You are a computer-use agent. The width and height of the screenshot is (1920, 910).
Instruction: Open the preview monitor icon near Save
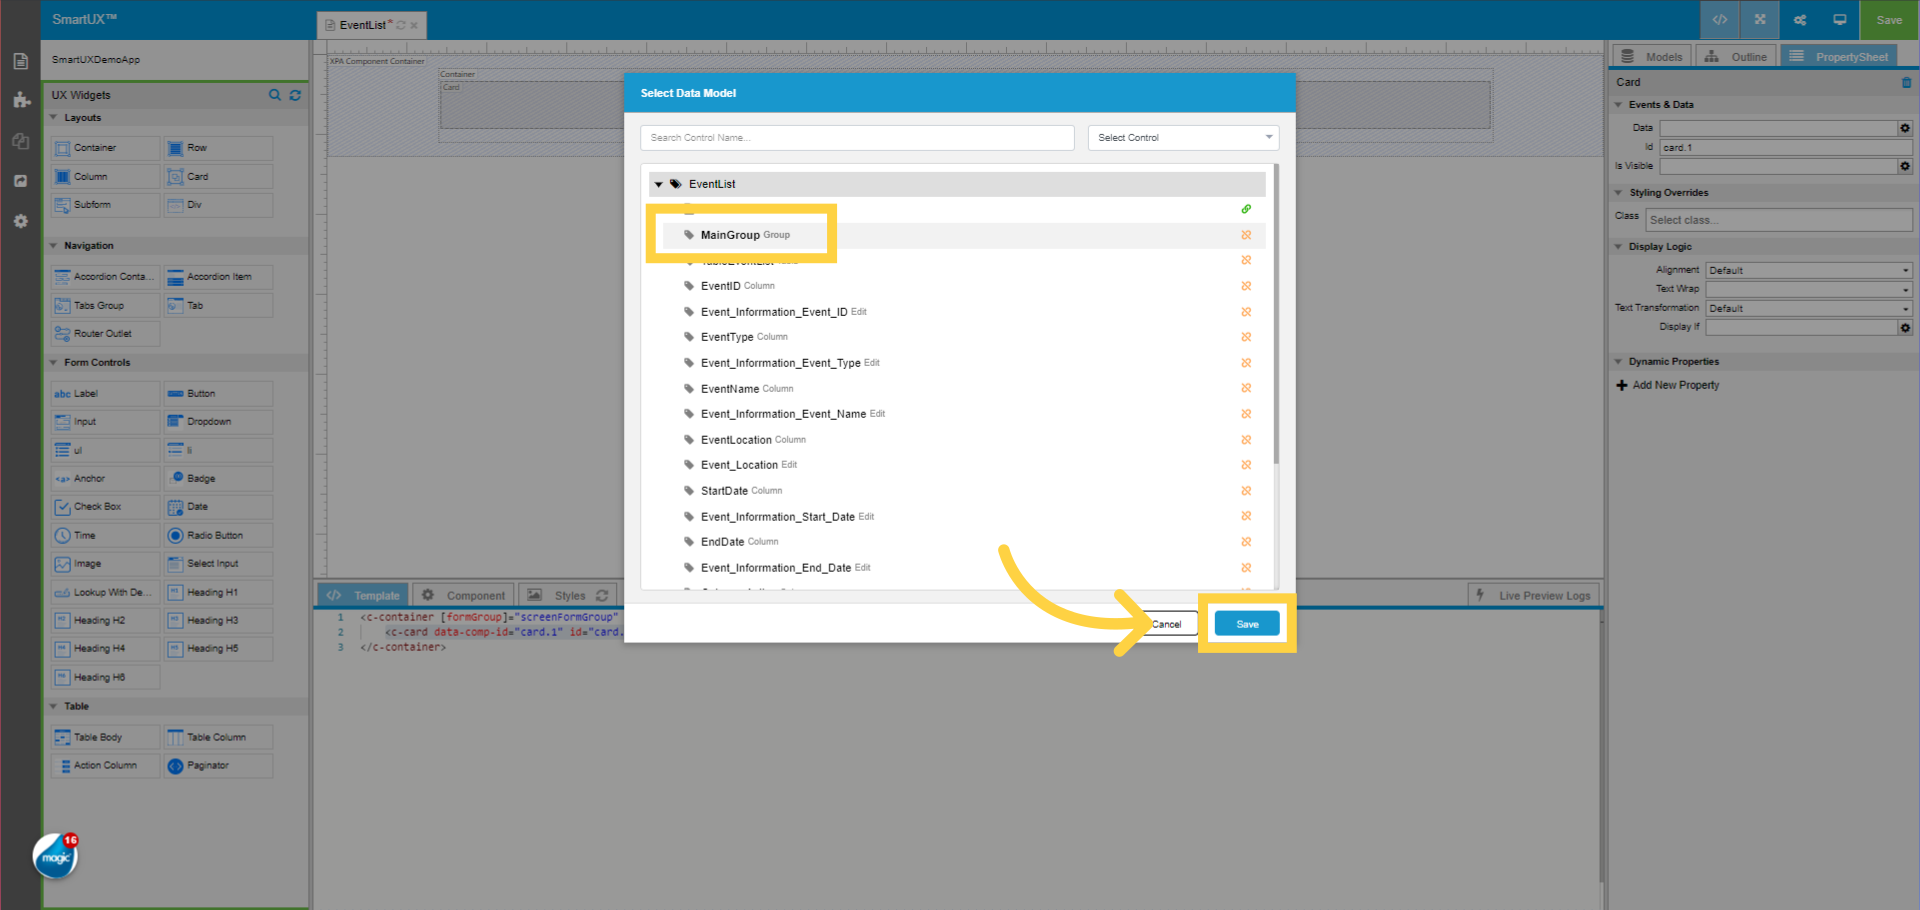pos(1839,19)
